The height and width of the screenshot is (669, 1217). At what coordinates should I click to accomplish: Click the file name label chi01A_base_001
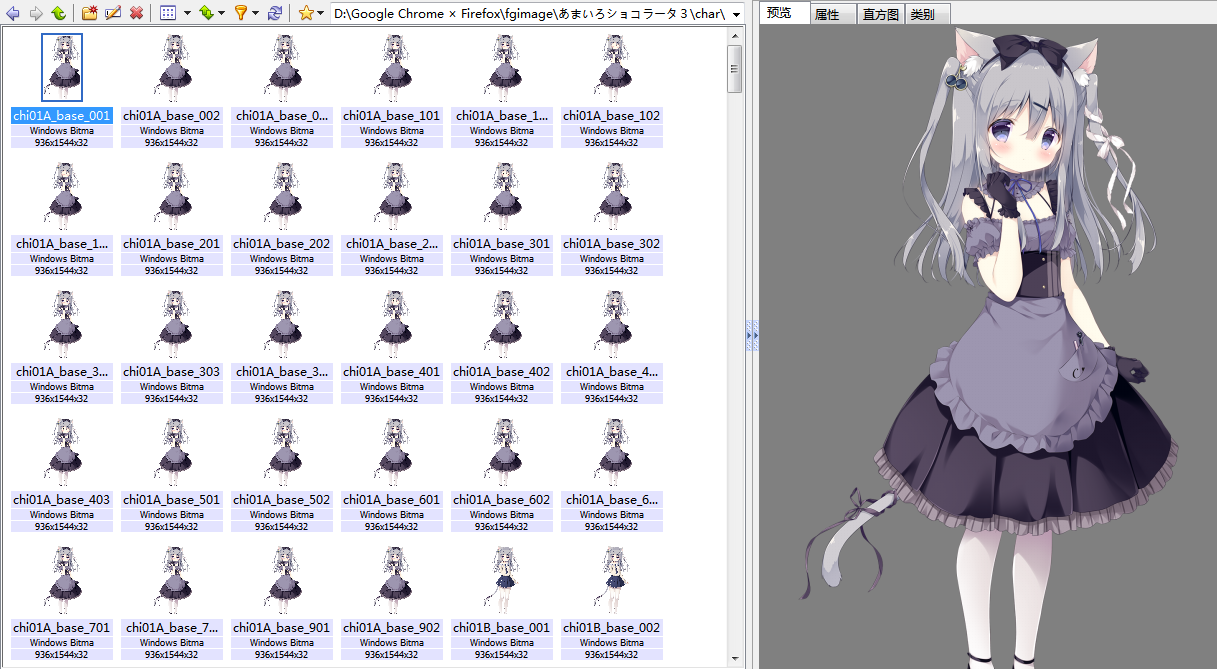coord(62,116)
